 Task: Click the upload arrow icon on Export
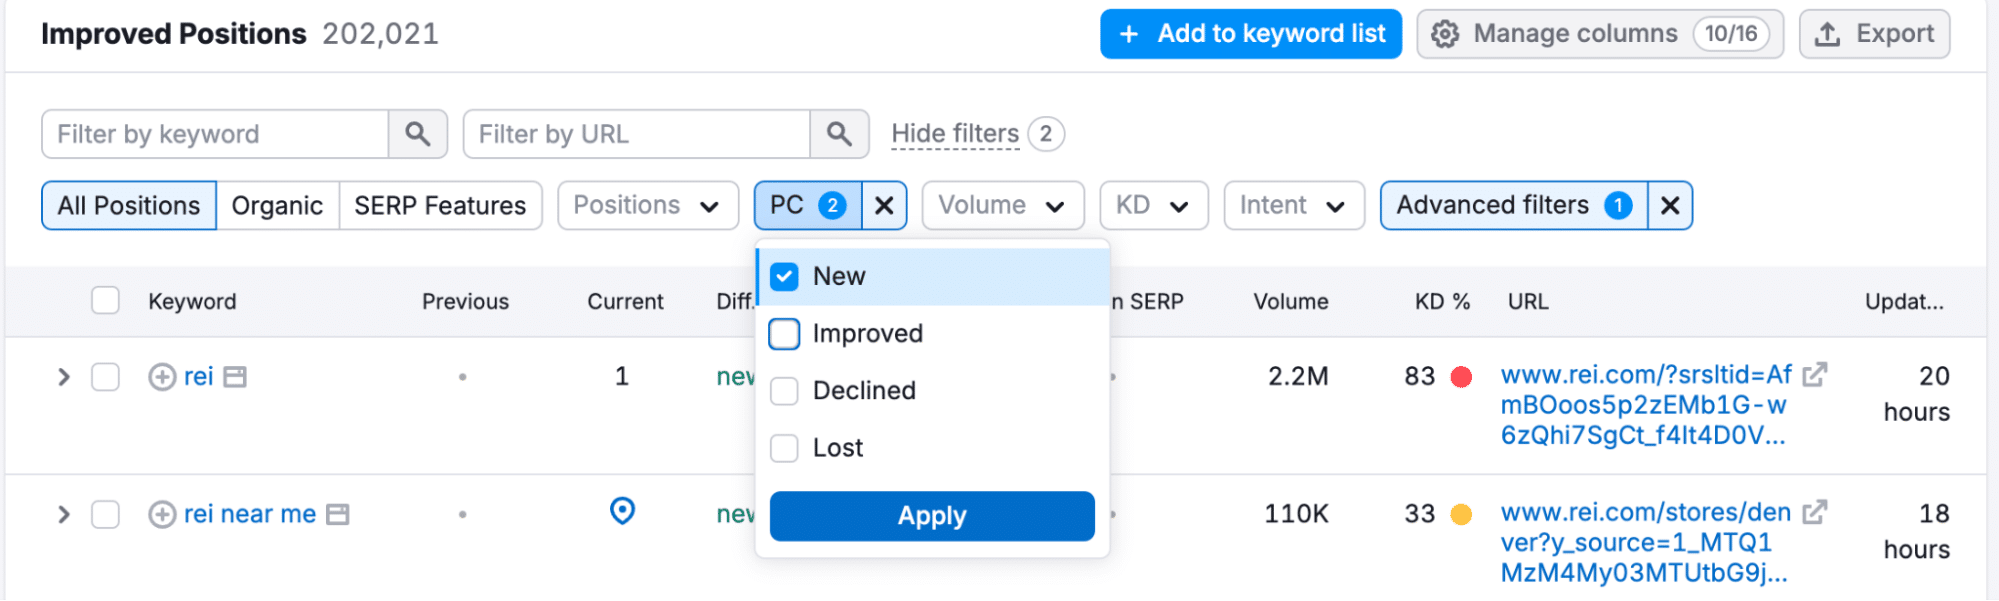click(1827, 34)
